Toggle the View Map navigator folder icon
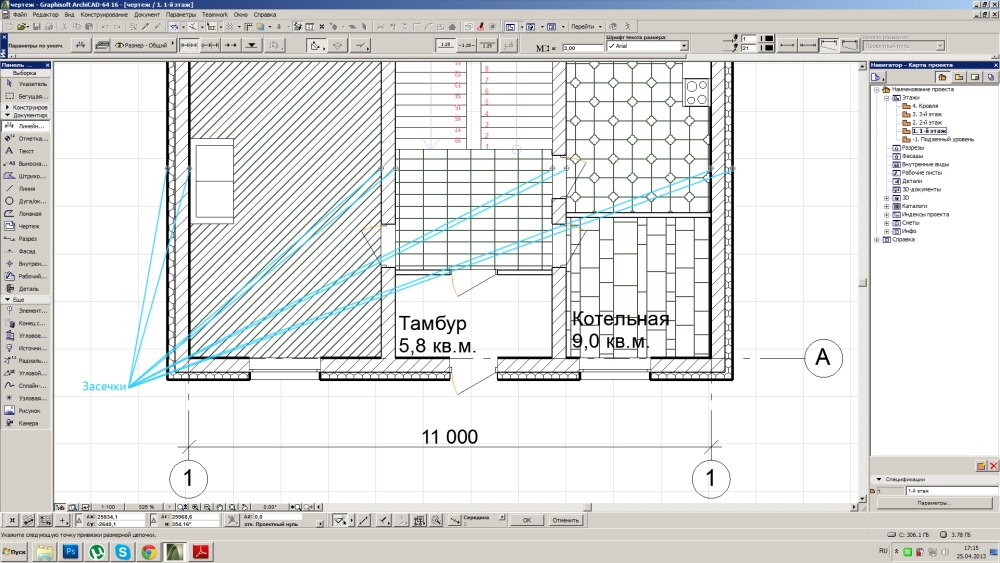The height and width of the screenshot is (563, 1000). tap(959, 77)
